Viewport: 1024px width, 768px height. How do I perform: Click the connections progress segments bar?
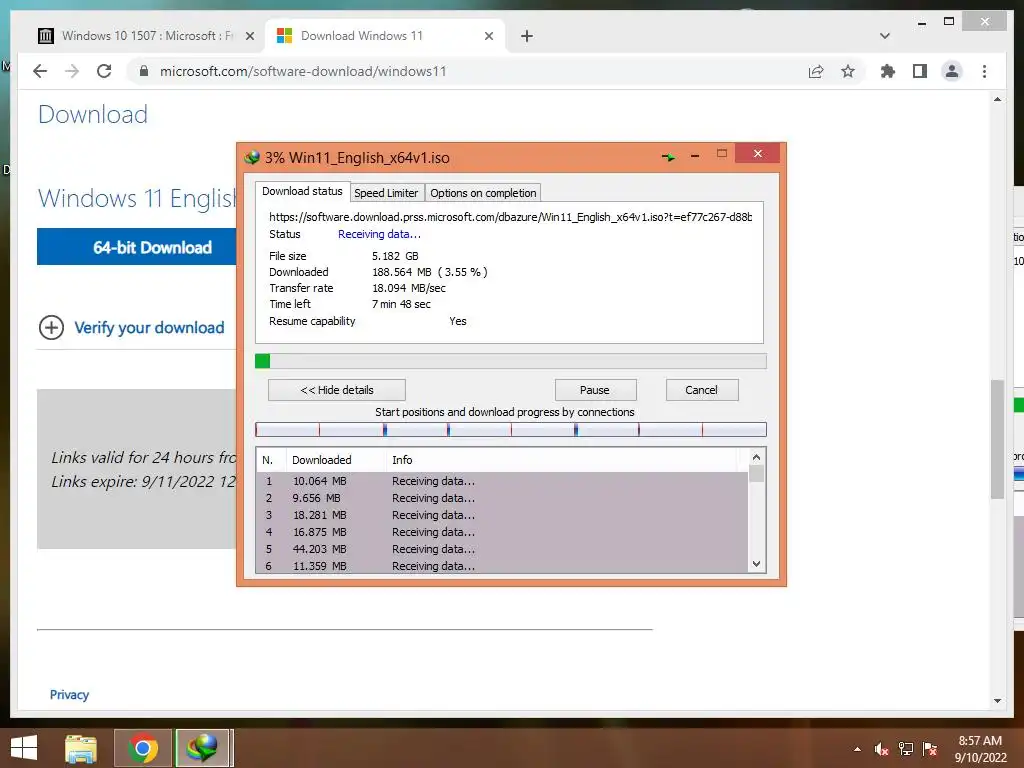(x=511, y=429)
